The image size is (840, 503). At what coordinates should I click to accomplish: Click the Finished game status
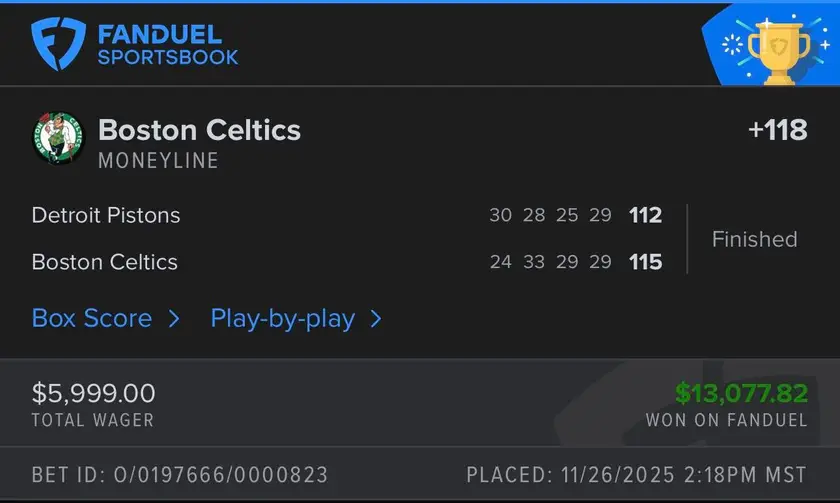pyautogui.click(x=754, y=239)
